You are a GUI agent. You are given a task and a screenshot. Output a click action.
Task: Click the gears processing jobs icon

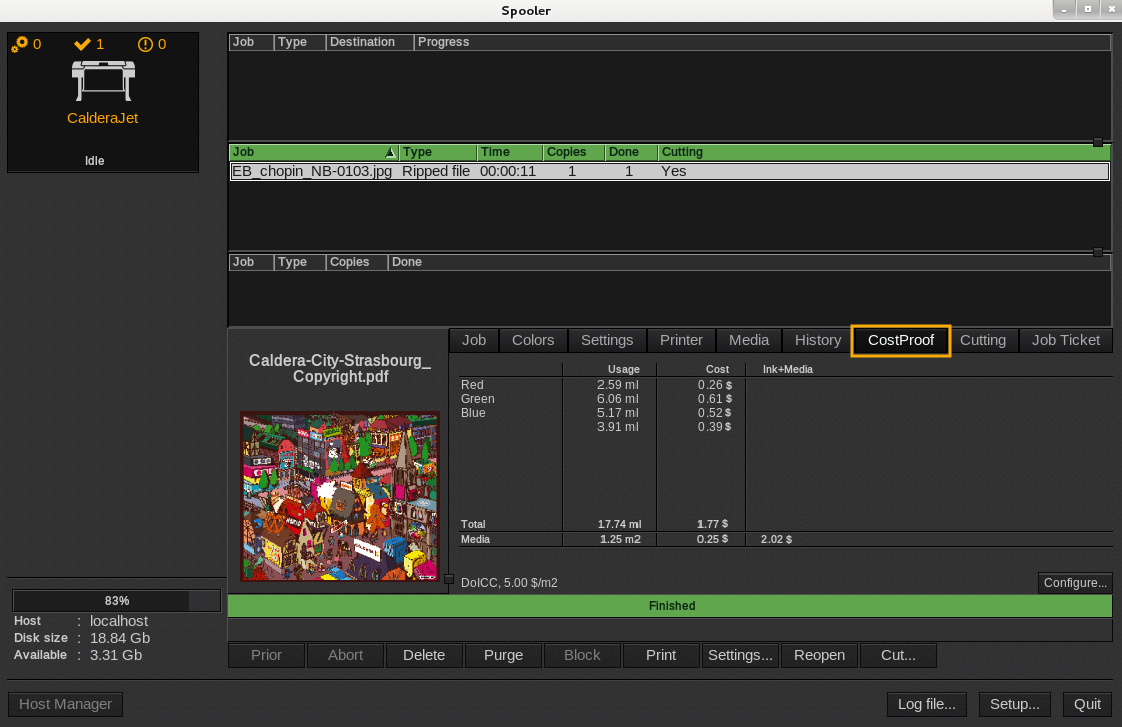20,44
